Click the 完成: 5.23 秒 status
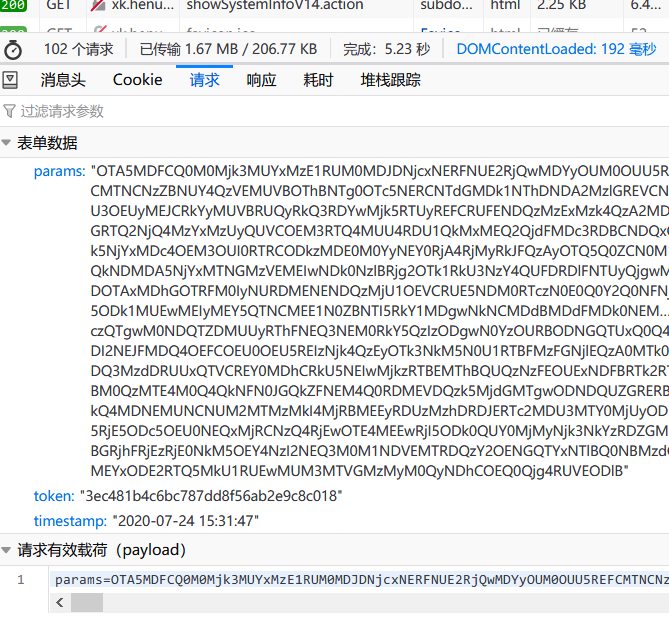Screen dimensions: 669x618 tap(387, 49)
